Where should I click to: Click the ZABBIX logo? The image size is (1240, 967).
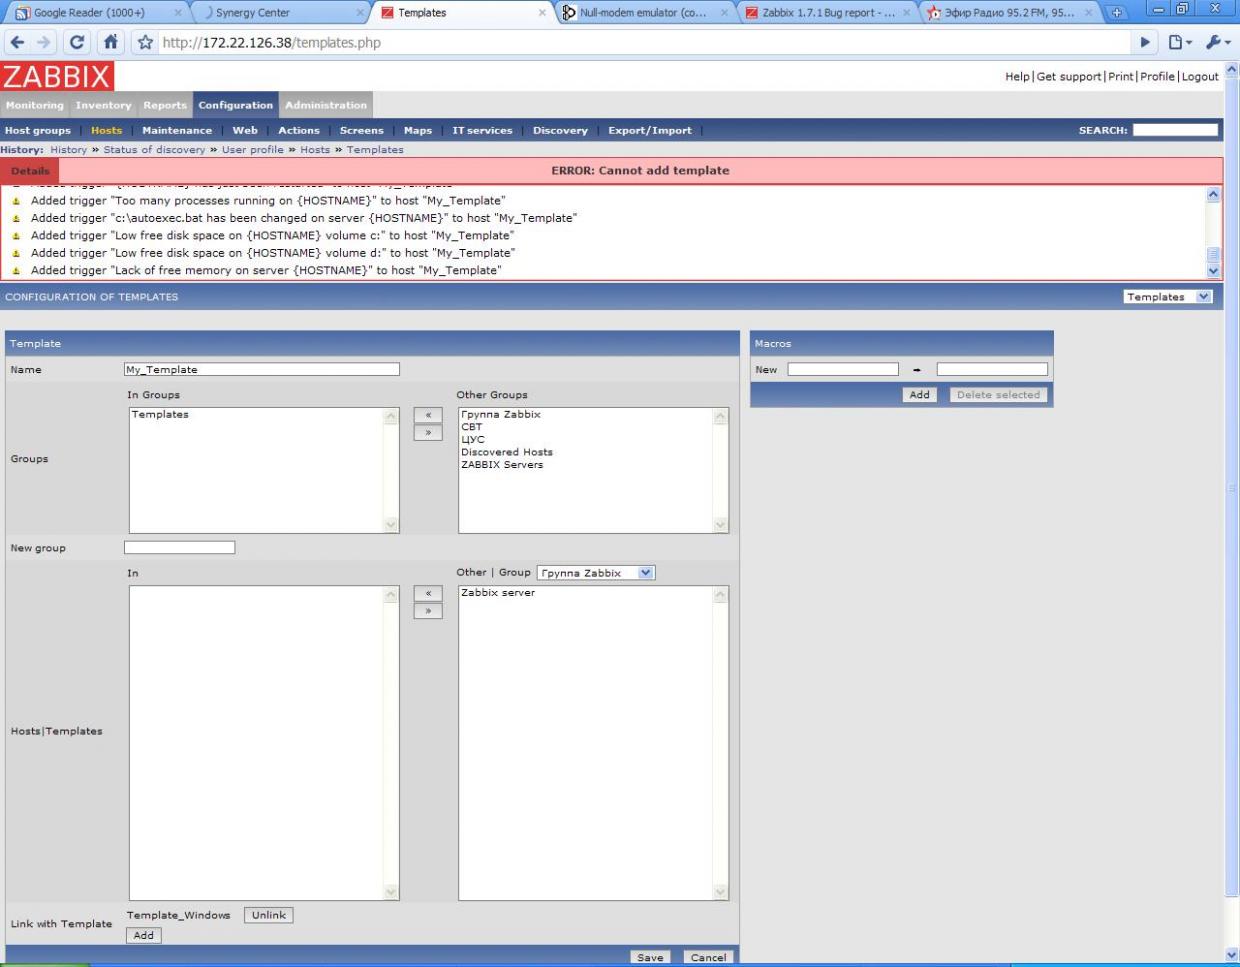point(57,76)
